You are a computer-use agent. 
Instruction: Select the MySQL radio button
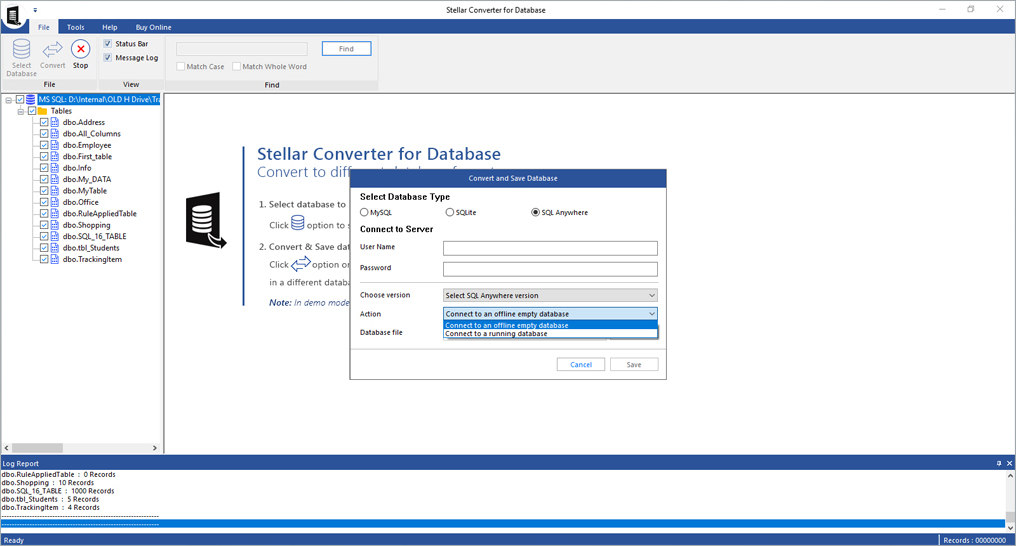point(365,212)
